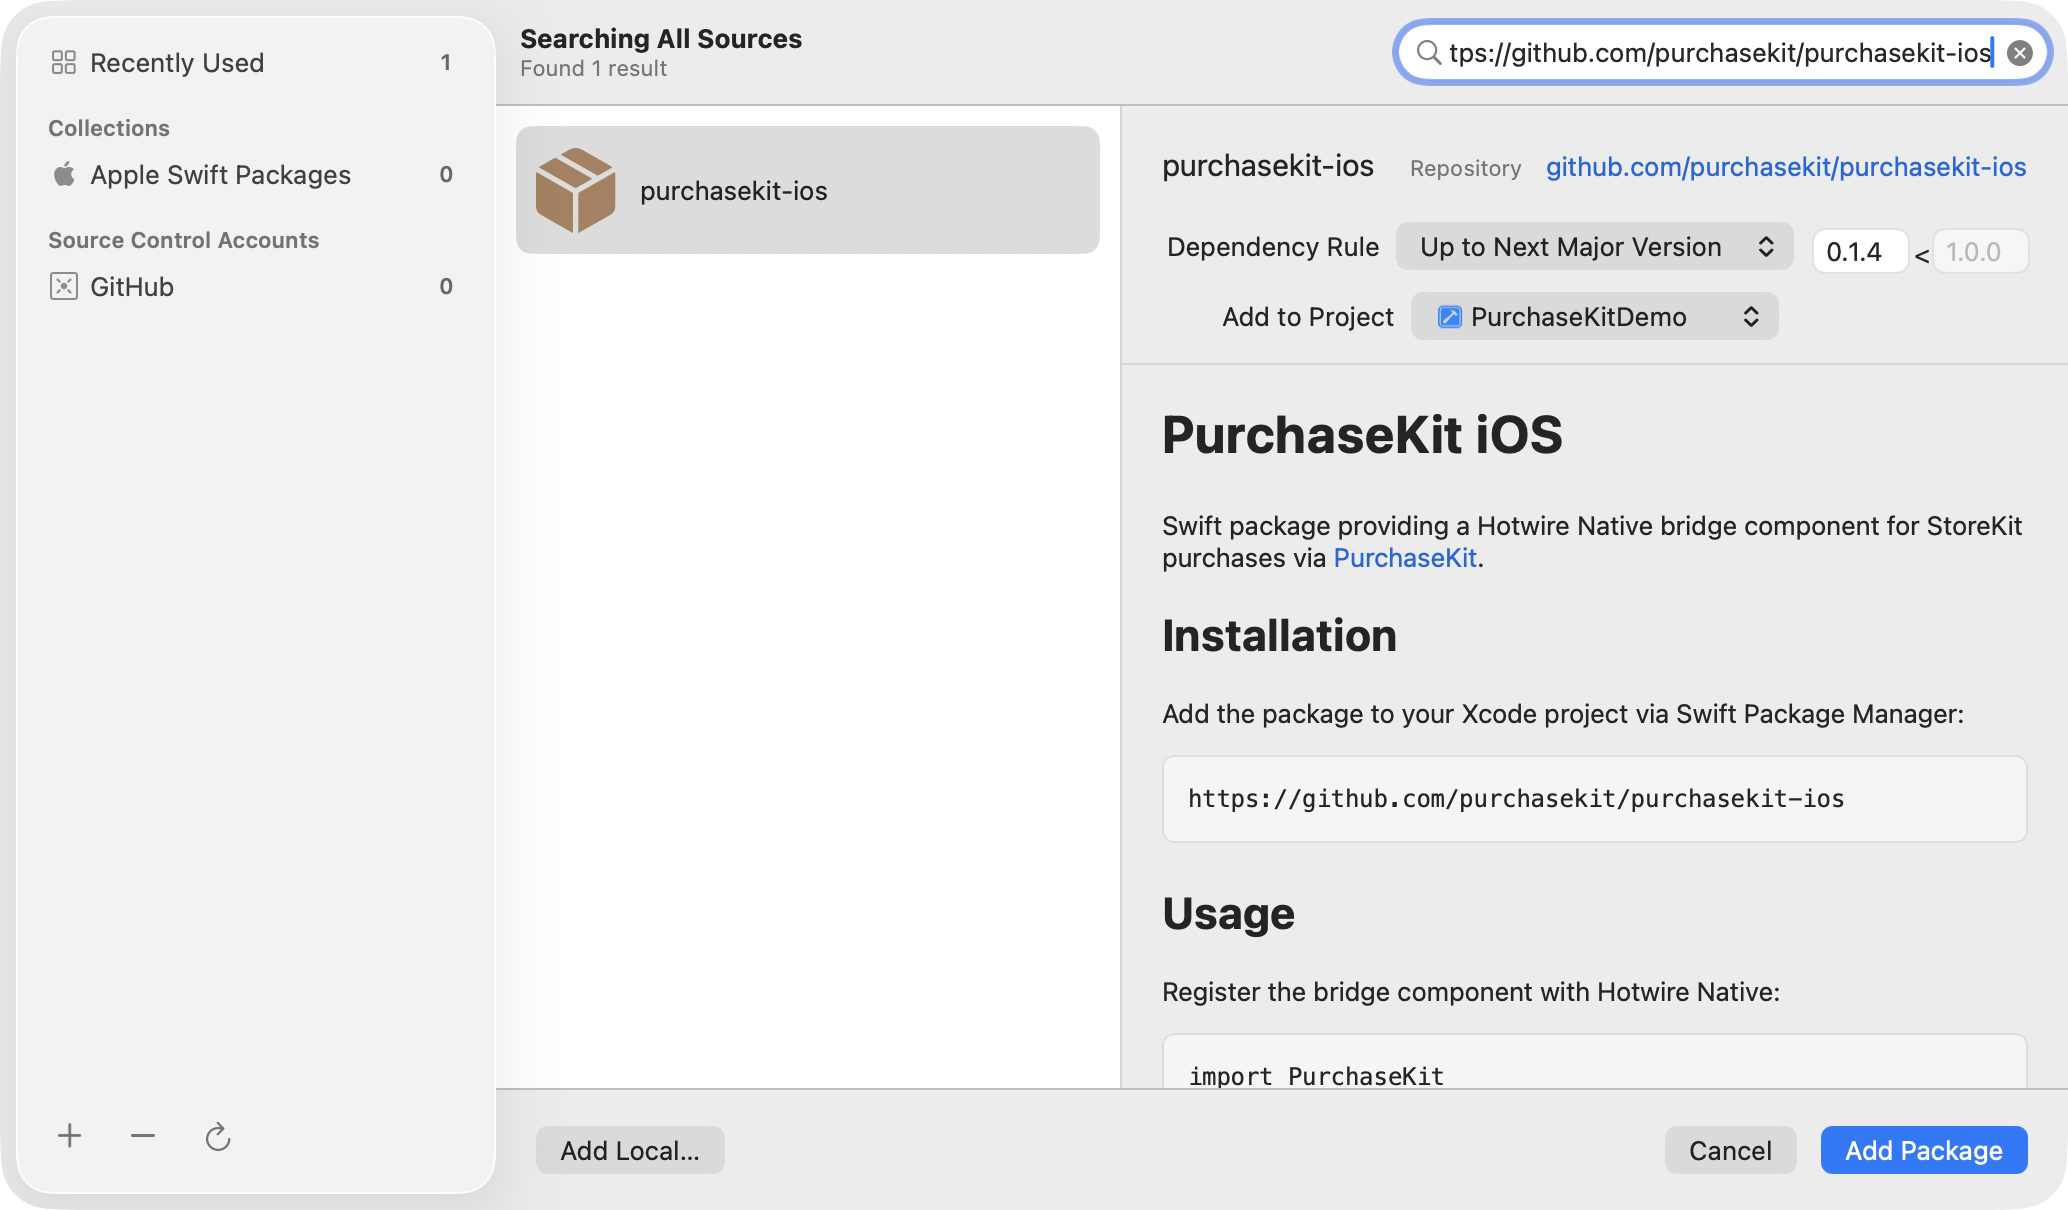
Task: Click the Collections section header
Action: coord(109,128)
